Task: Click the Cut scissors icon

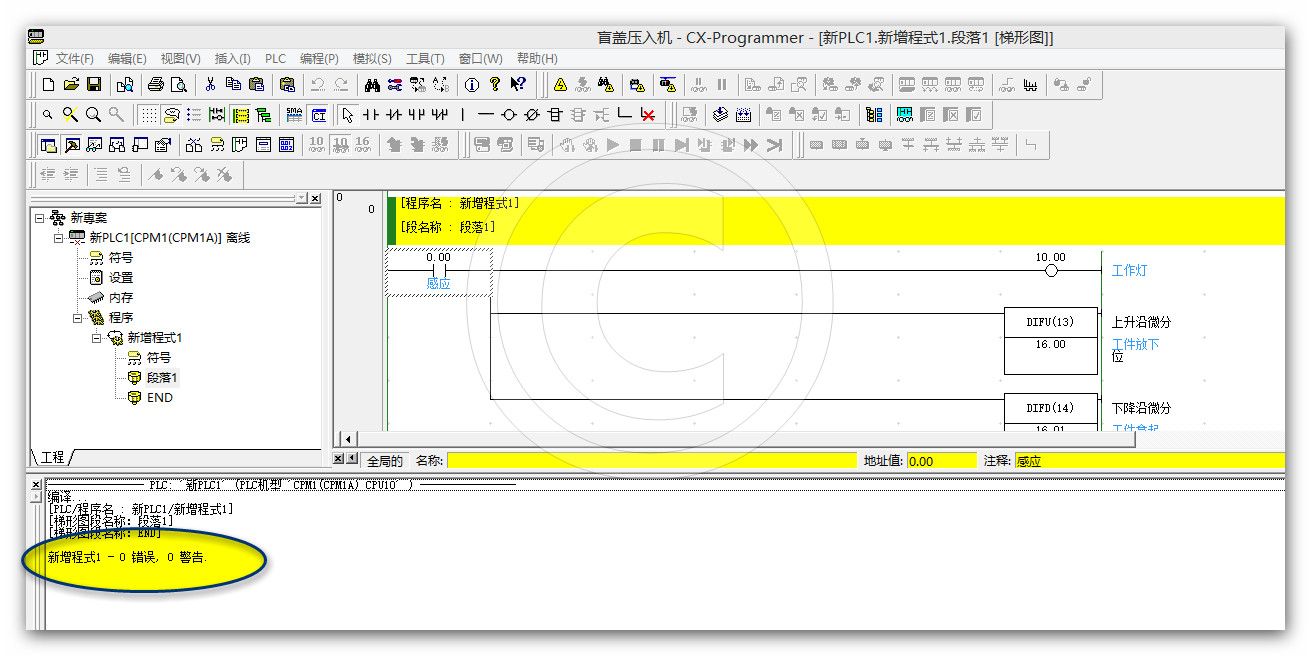Action: [210, 85]
